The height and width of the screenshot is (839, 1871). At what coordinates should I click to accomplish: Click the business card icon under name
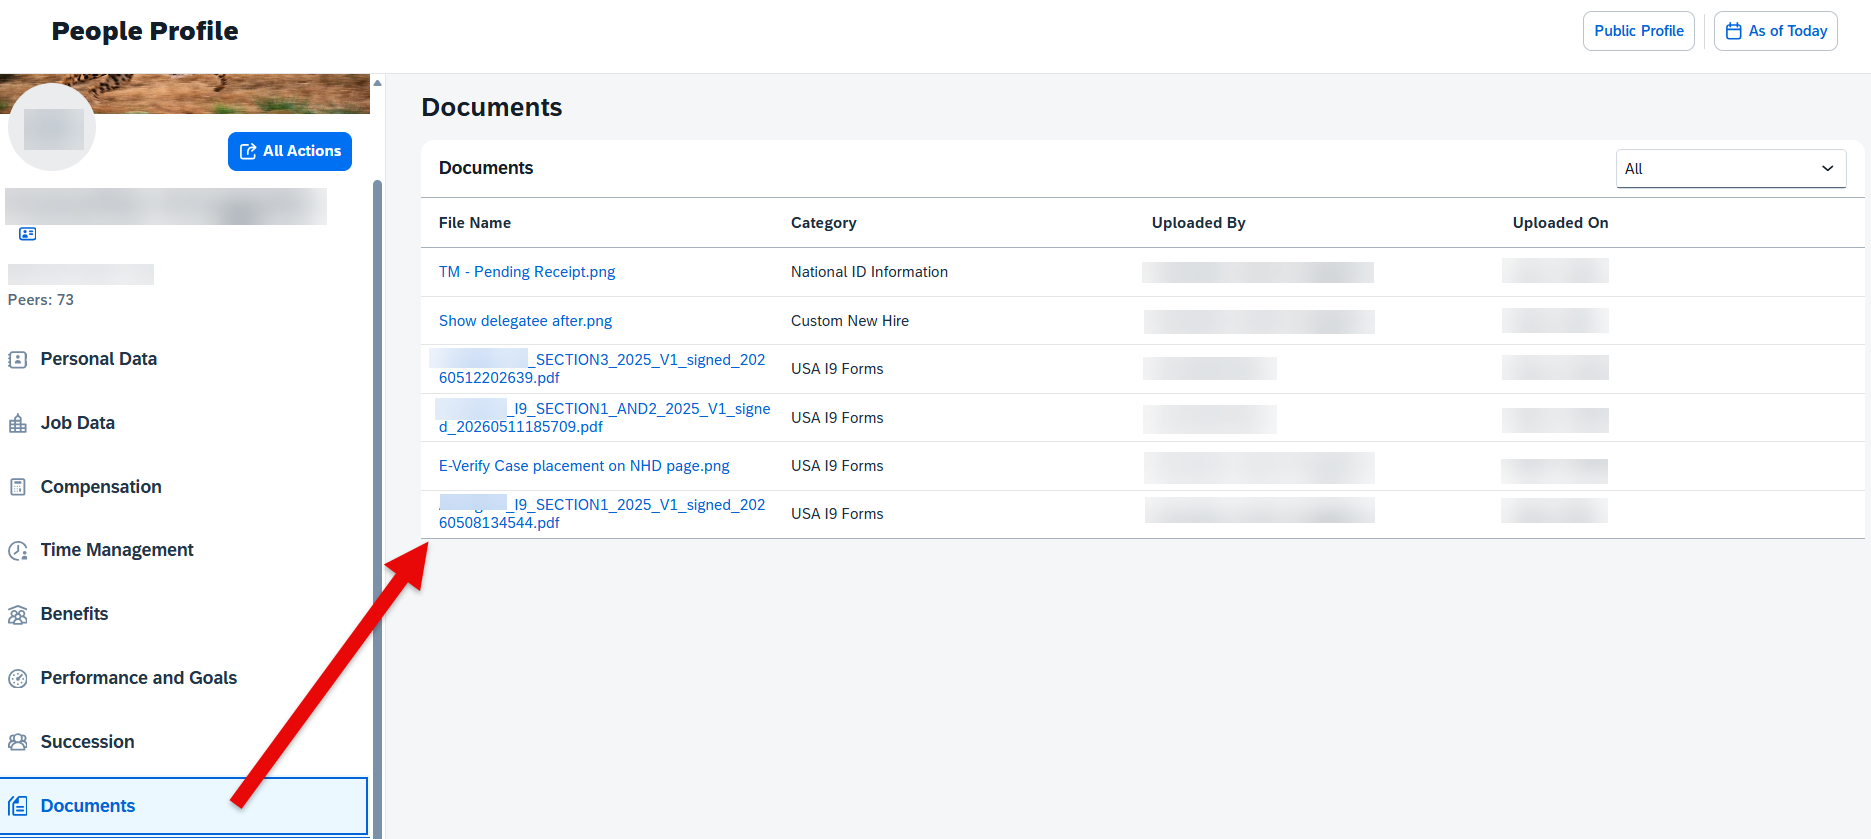pos(28,234)
